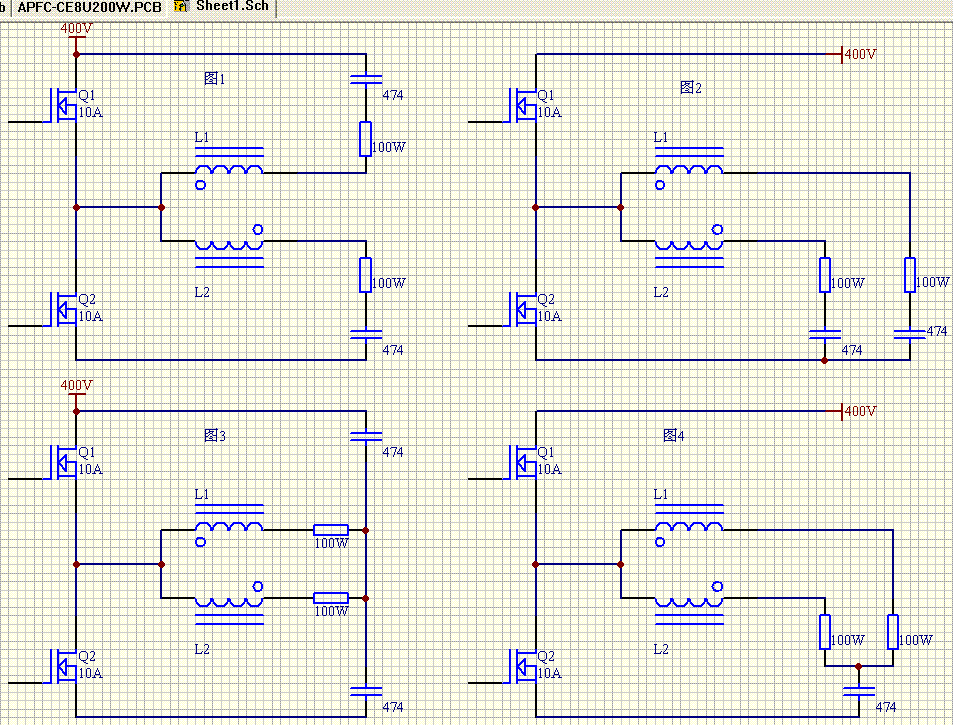This screenshot has width=953, height=725.
Task: Select 474 capacitor on 400V rail in 图3
Action: (366, 436)
